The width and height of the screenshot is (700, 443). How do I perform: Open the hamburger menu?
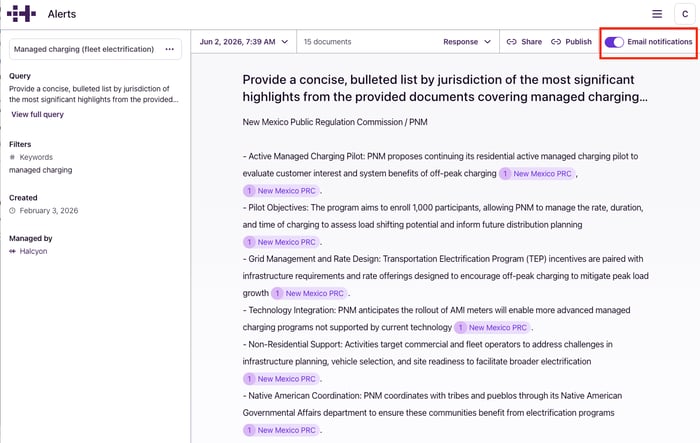[657, 14]
